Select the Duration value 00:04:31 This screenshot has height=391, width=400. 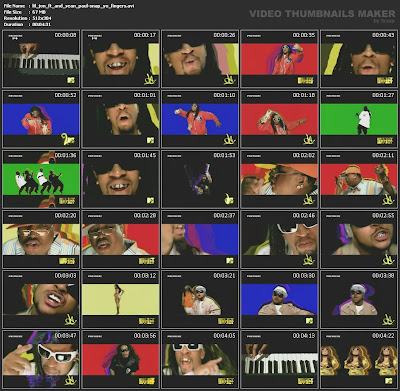pyautogui.click(x=41, y=24)
